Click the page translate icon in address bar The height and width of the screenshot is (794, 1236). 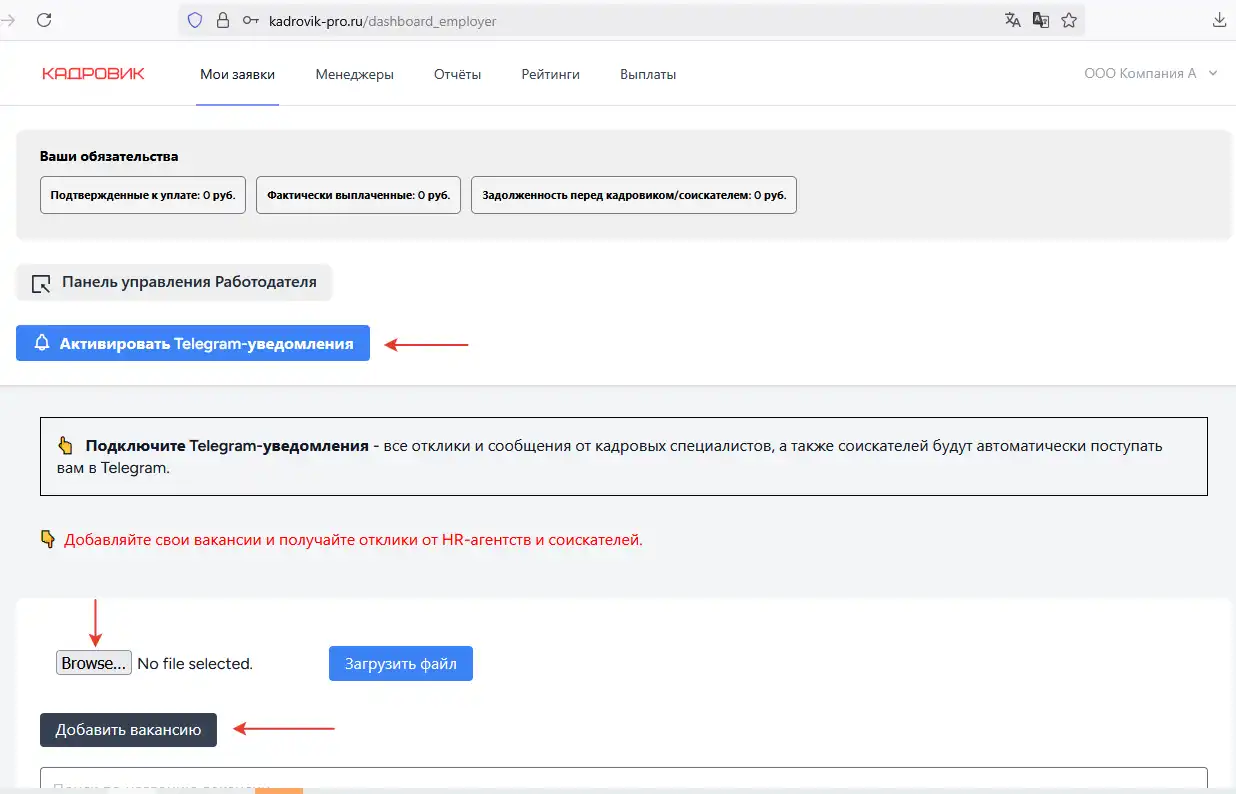[x=1013, y=20]
